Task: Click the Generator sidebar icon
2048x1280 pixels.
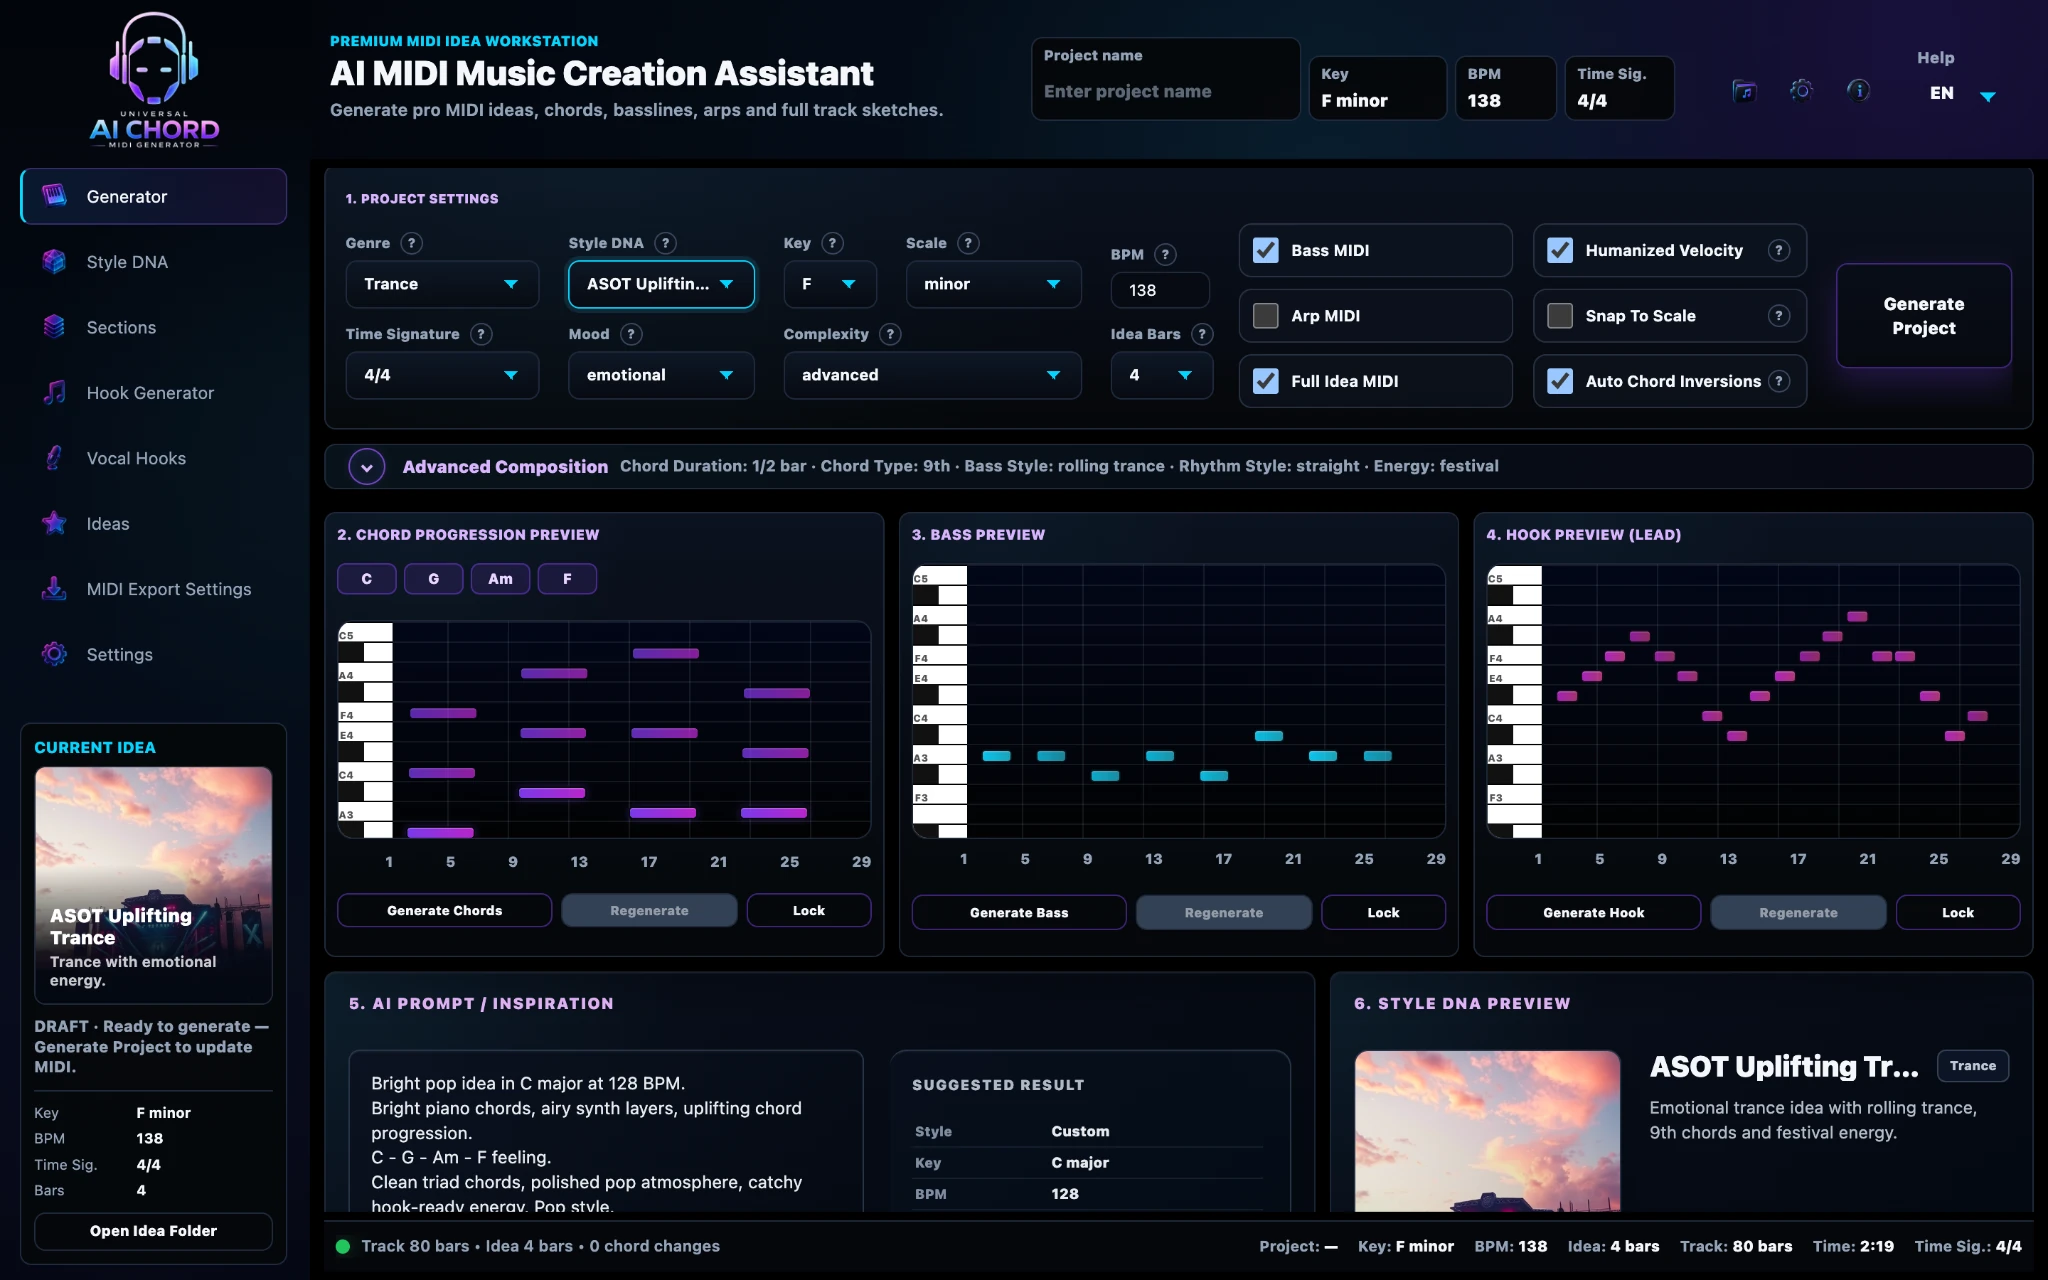Action: [x=54, y=196]
